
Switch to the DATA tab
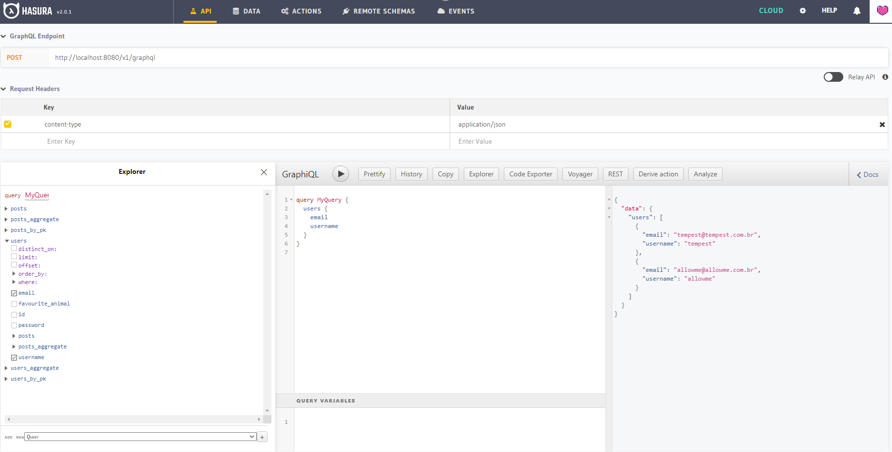coord(246,11)
